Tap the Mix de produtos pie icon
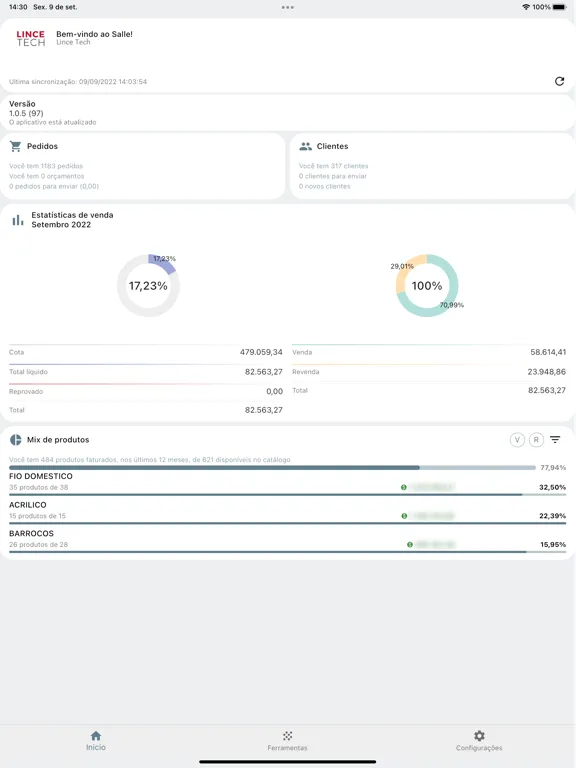This screenshot has height=768, width=576. (x=16, y=439)
